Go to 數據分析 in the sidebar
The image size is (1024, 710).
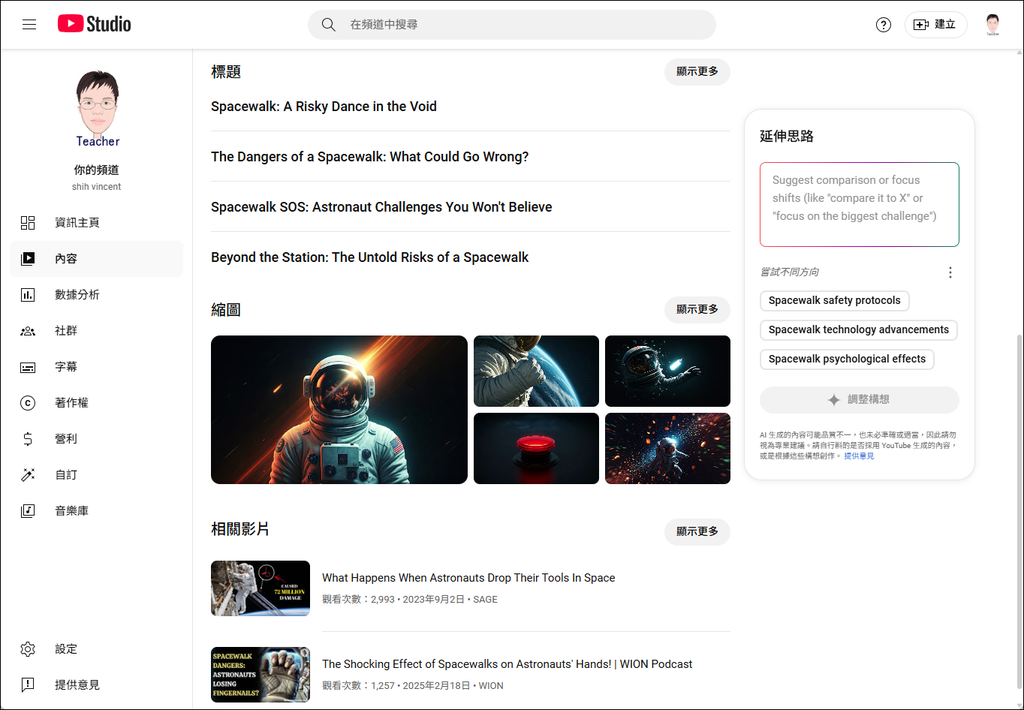(x=97, y=295)
